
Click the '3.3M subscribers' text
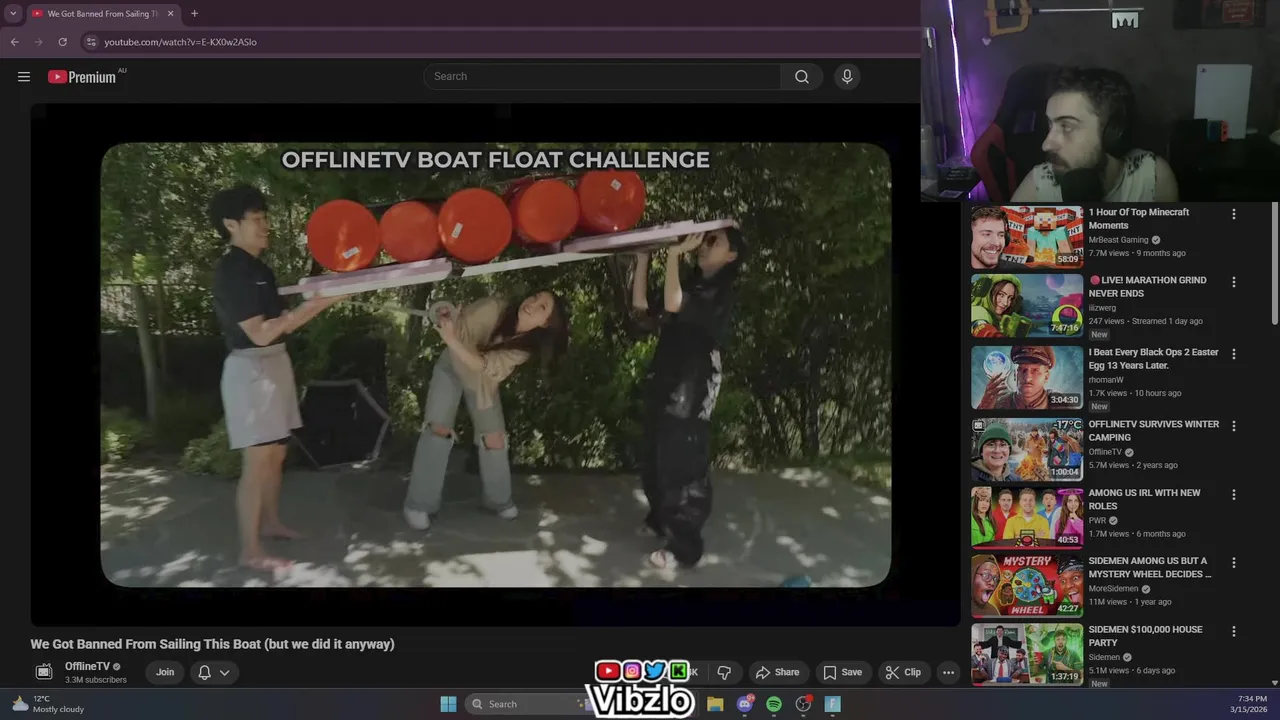pos(96,680)
